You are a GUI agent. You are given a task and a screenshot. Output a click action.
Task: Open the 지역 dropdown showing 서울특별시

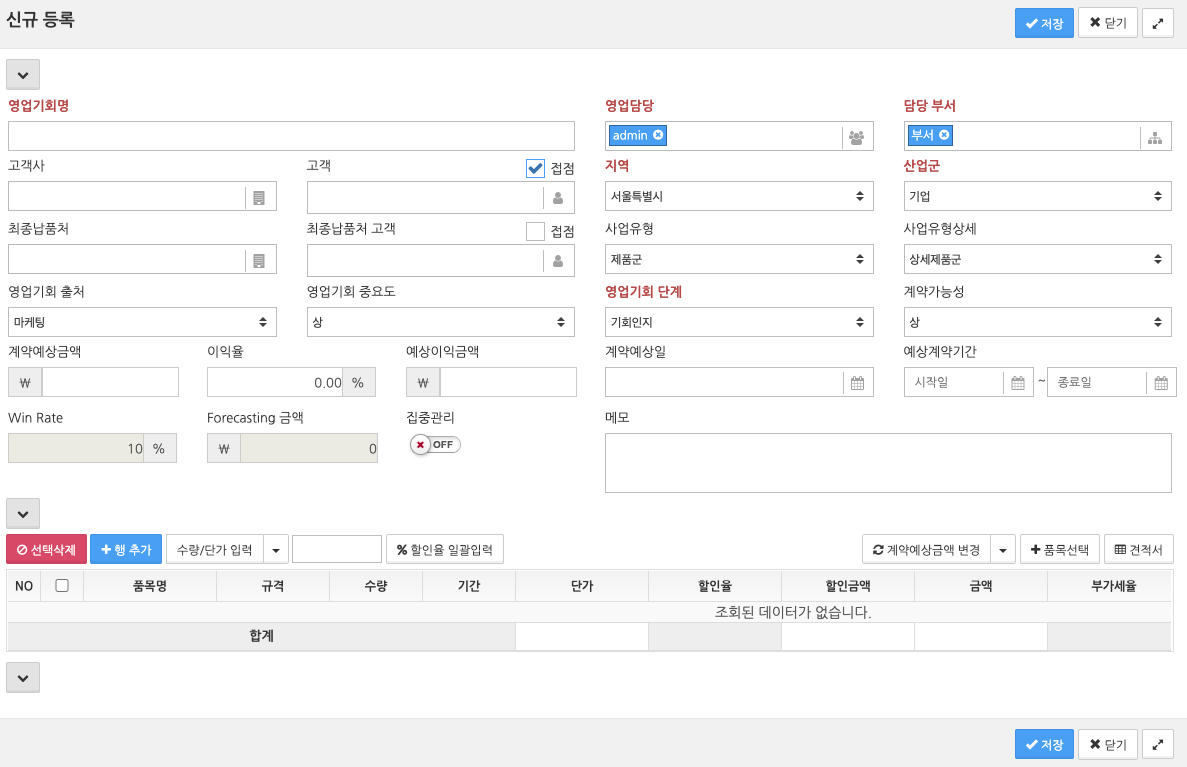(739, 197)
